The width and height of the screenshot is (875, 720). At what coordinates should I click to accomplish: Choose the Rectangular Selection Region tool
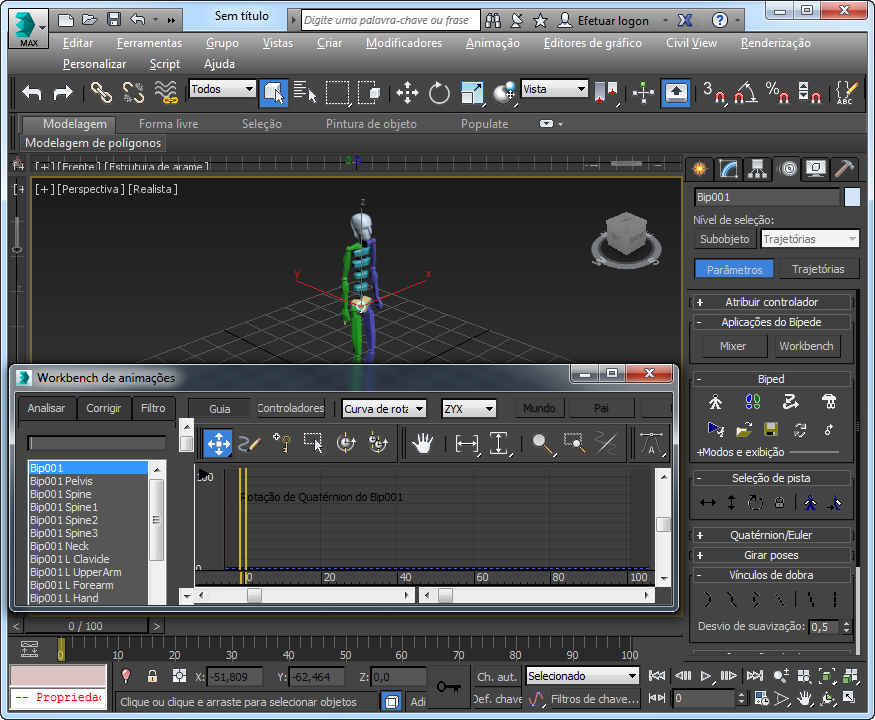pyautogui.click(x=338, y=93)
